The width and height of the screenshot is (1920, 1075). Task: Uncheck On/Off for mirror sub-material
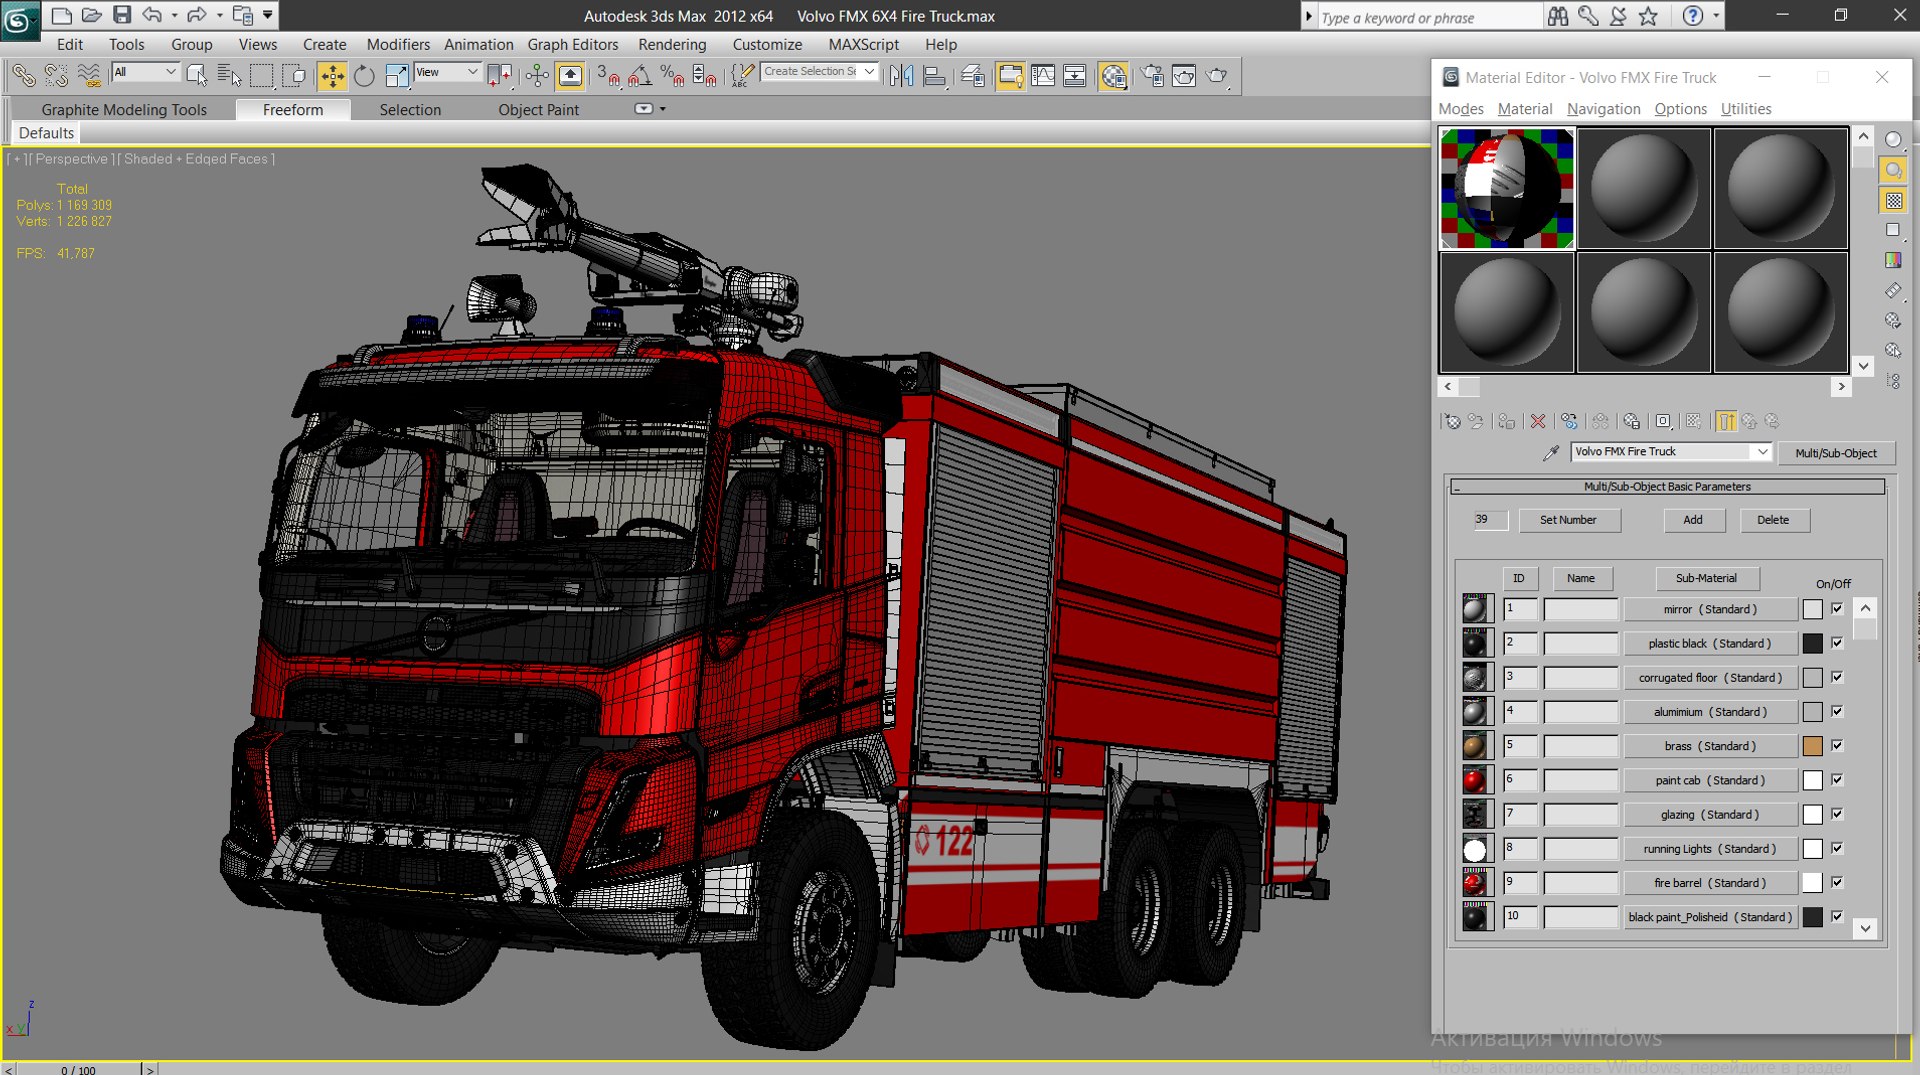(x=1837, y=609)
